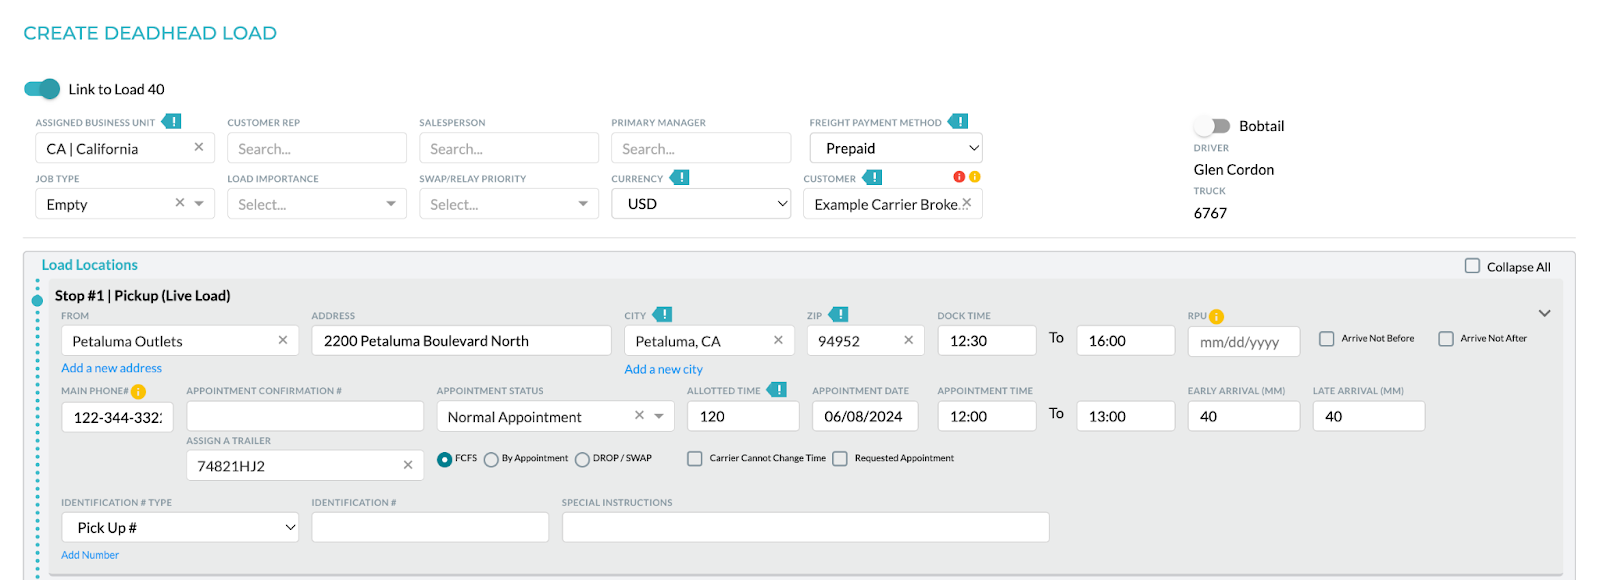
Task: Open Identification # Type Pick Up # dropdown
Action: point(180,527)
